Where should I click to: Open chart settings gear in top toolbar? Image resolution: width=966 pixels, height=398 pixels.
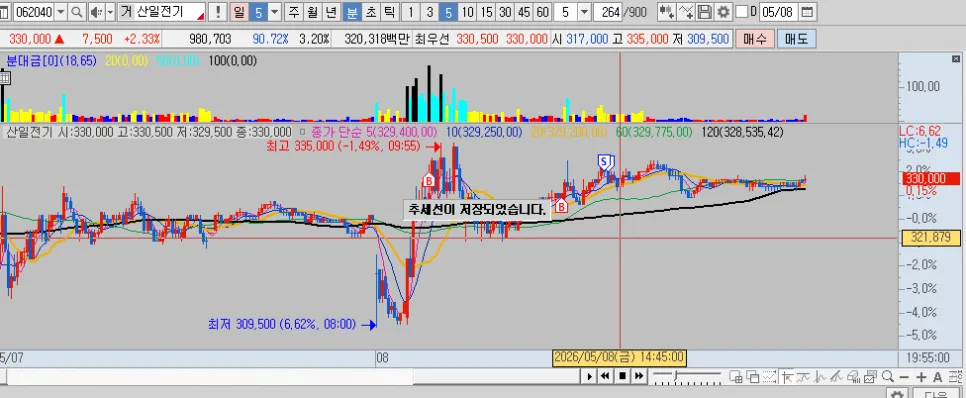pyautogui.click(x=723, y=12)
